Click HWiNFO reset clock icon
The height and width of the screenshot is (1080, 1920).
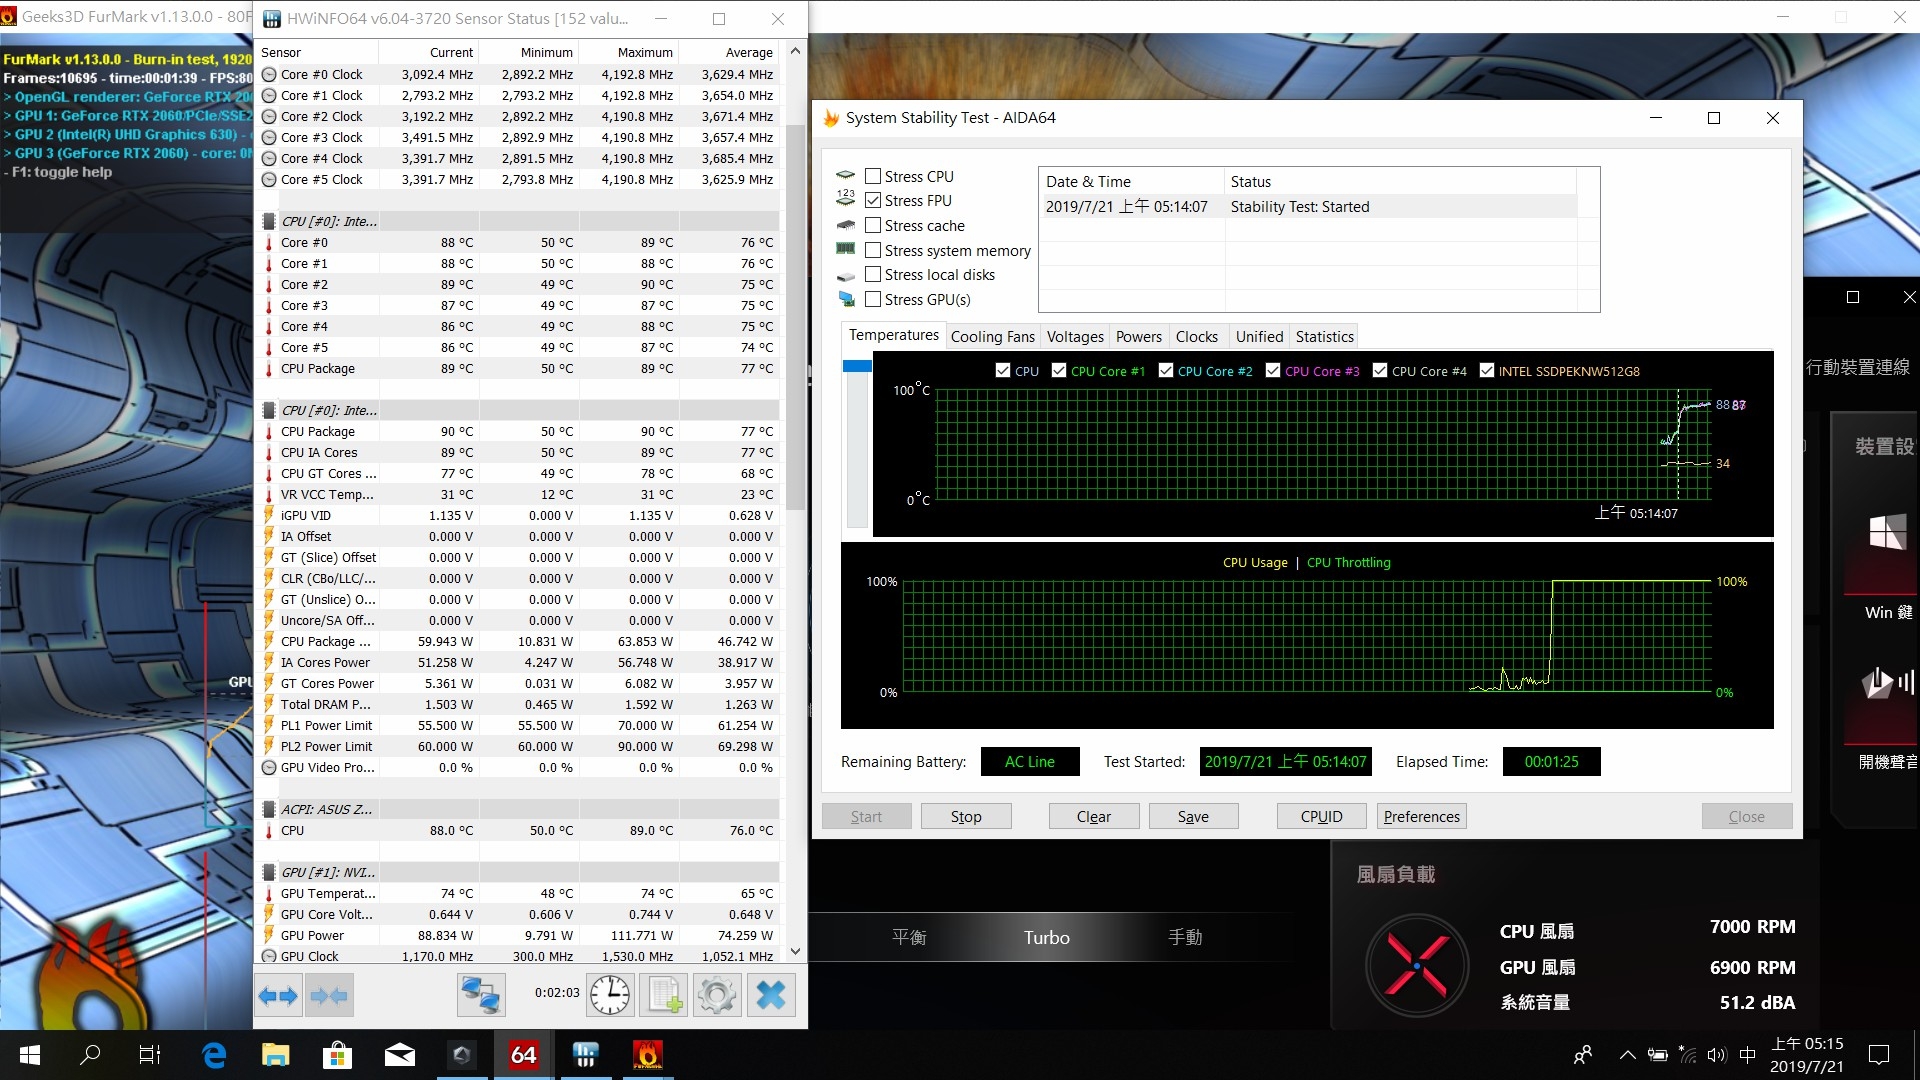(610, 995)
